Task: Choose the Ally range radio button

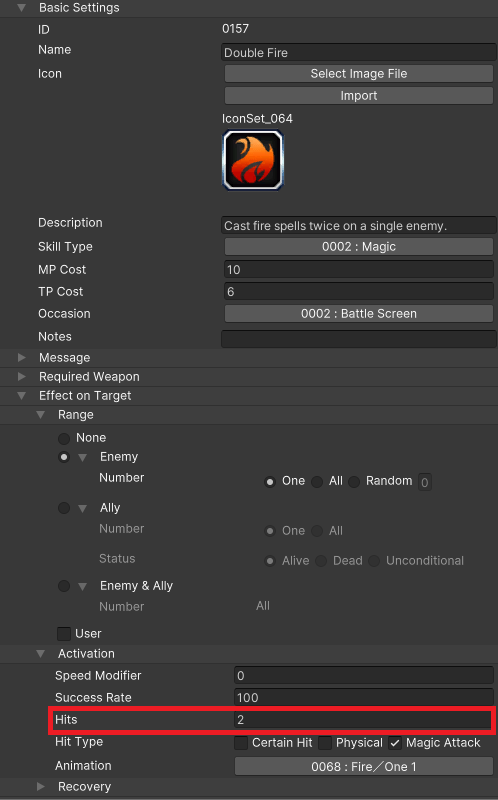Action: pos(64,508)
